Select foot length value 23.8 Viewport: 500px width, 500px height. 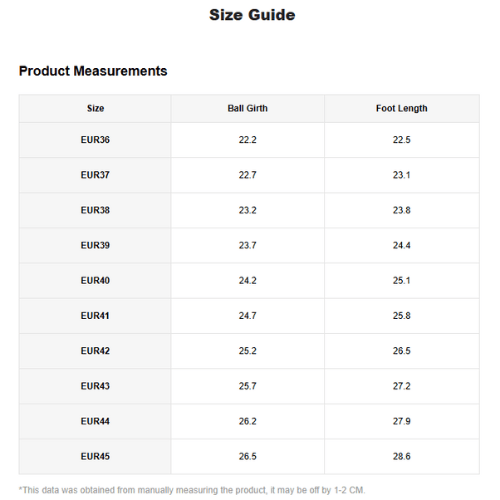(x=402, y=210)
